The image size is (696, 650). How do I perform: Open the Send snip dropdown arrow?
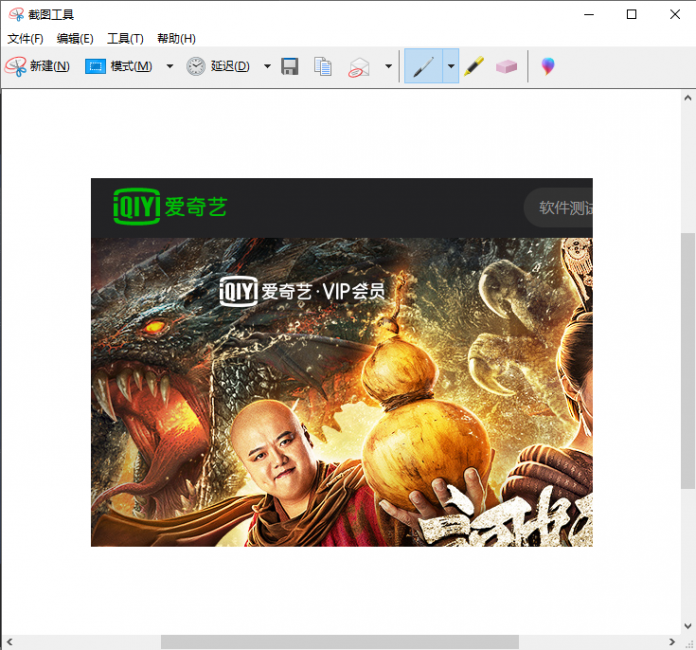click(388, 67)
